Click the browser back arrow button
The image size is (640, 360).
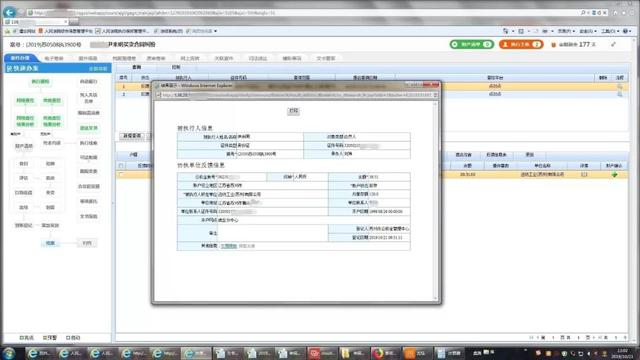9,12
